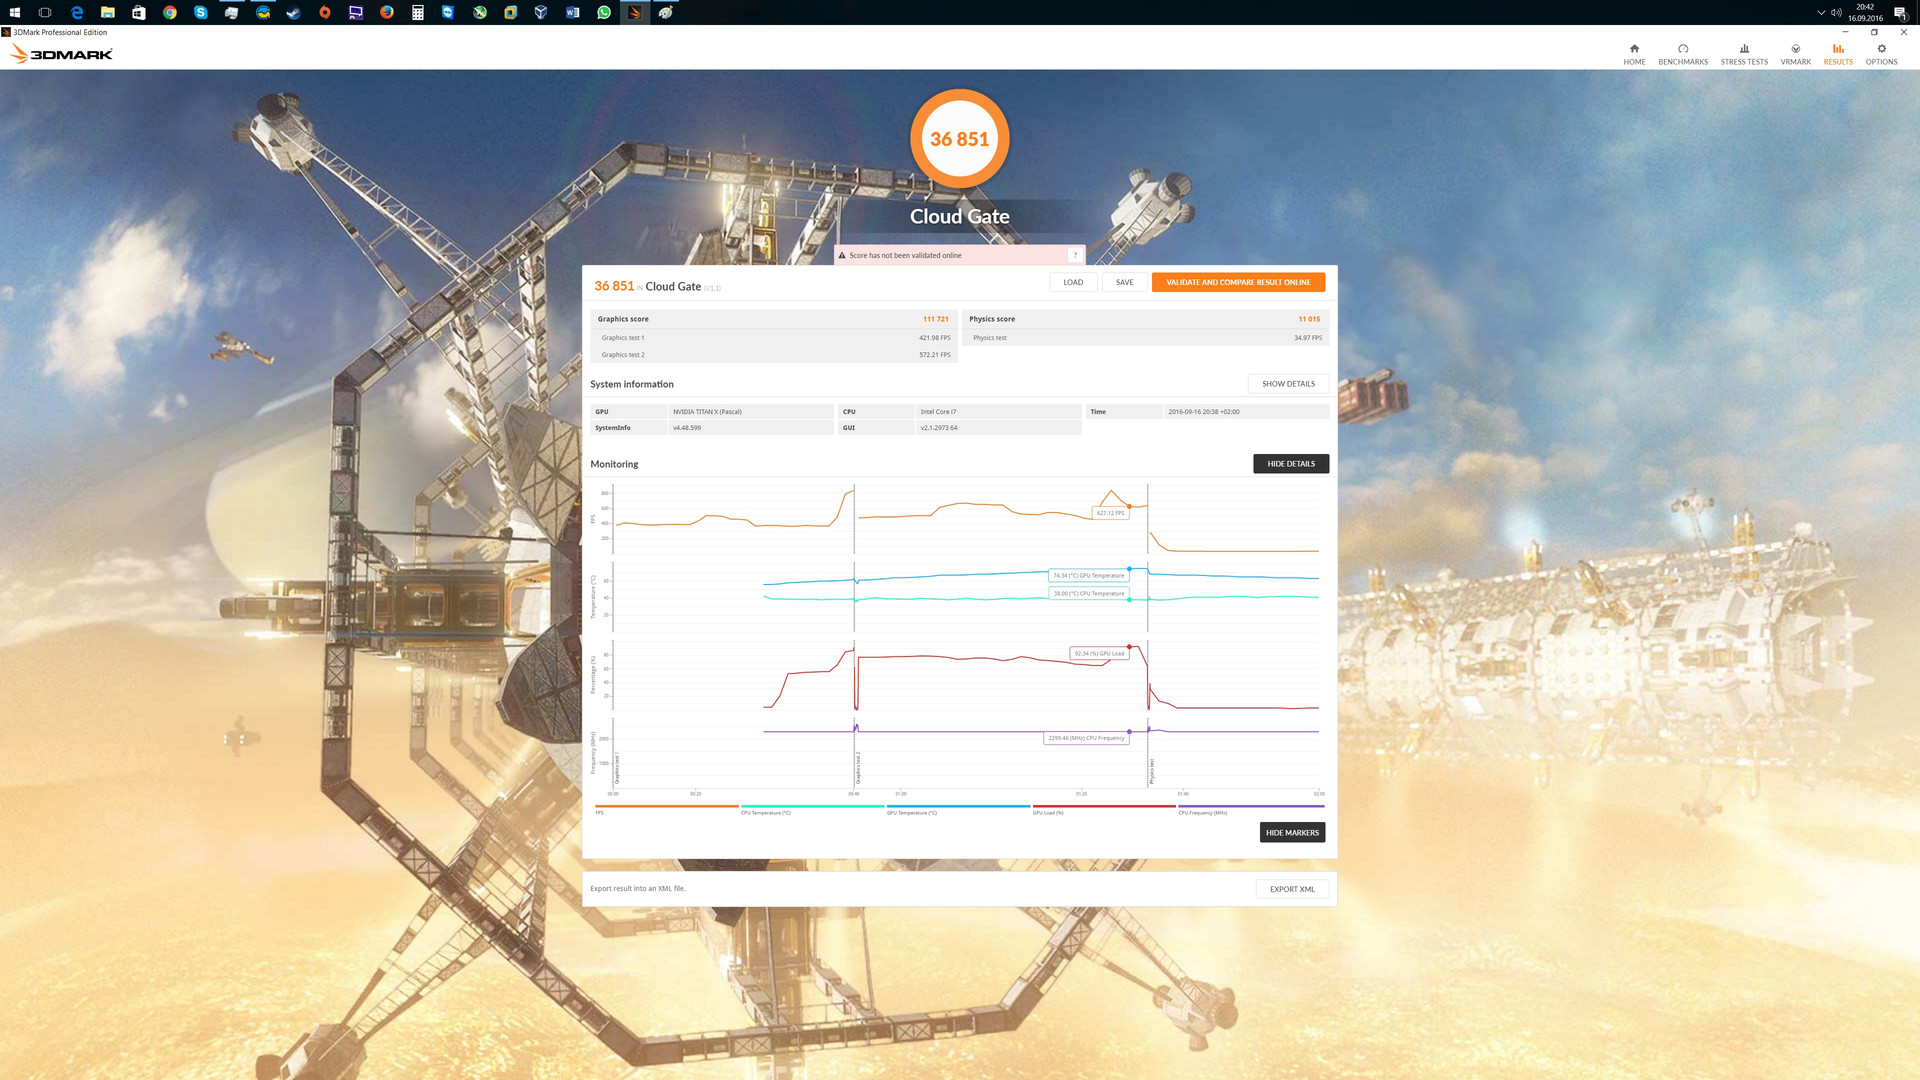Screen dimensions: 1920x1080
Task: Open Origin from taskbar
Action: pyautogui.click(x=325, y=12)
